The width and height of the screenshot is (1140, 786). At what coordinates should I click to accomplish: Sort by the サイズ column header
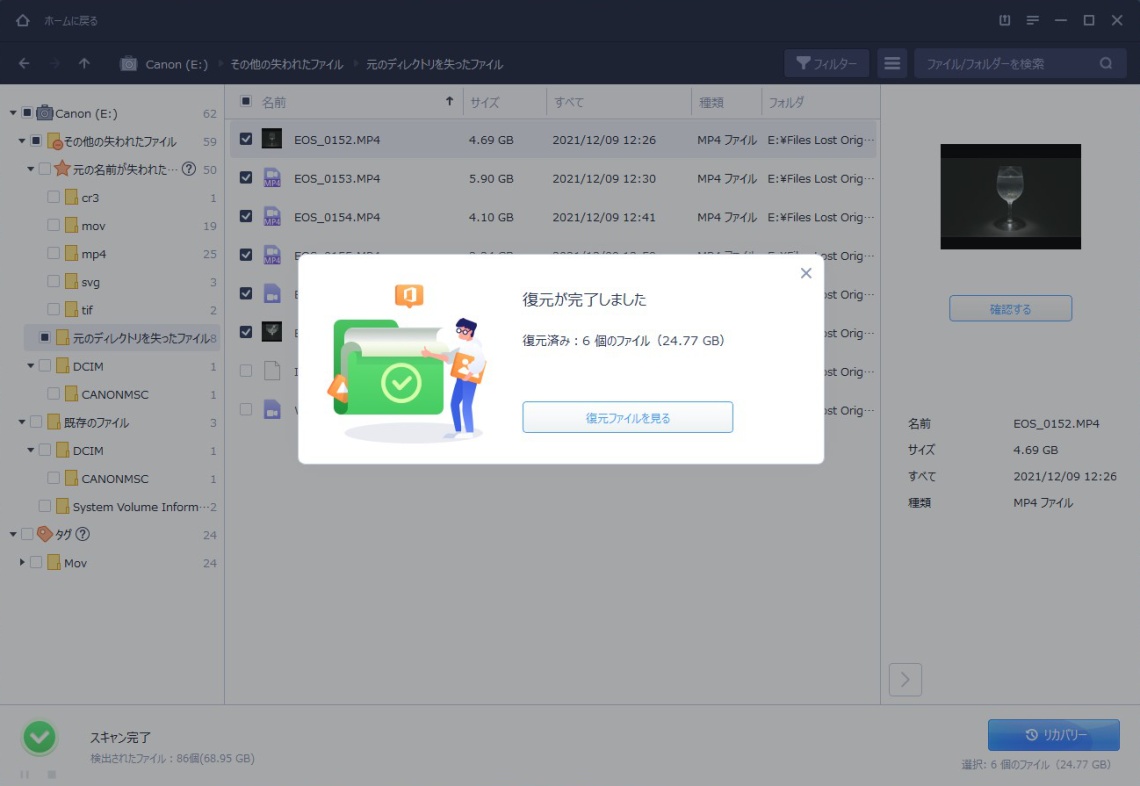[484, 103]
